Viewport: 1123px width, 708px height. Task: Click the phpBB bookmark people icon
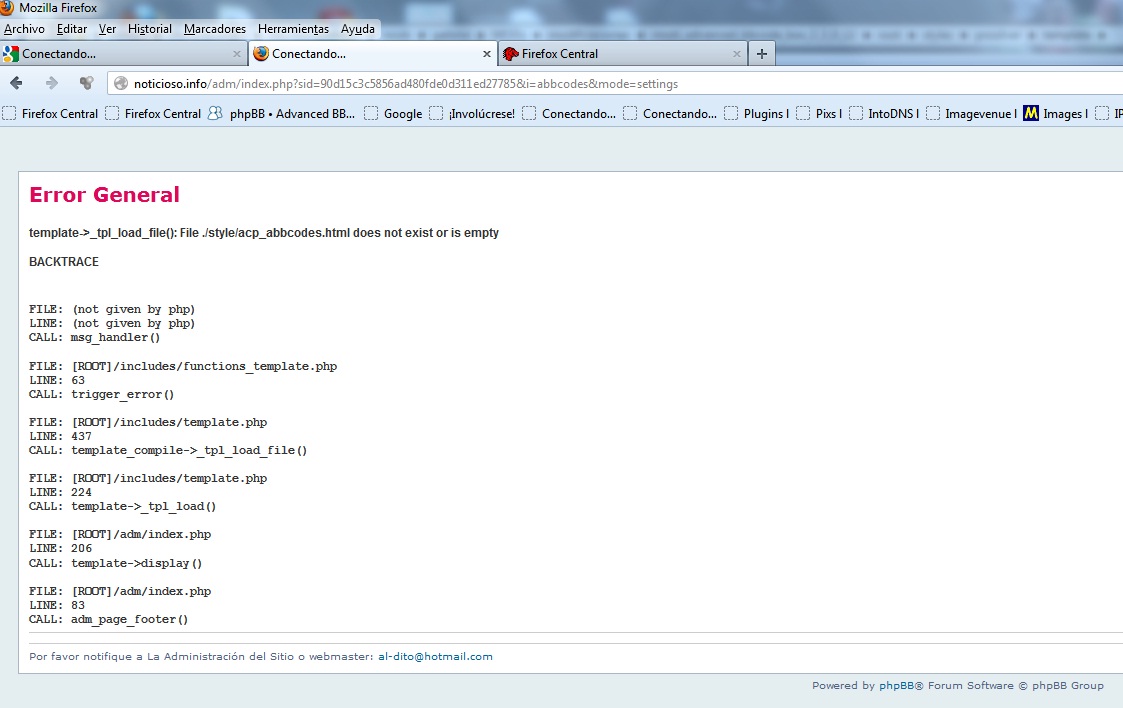click(215, 113)
